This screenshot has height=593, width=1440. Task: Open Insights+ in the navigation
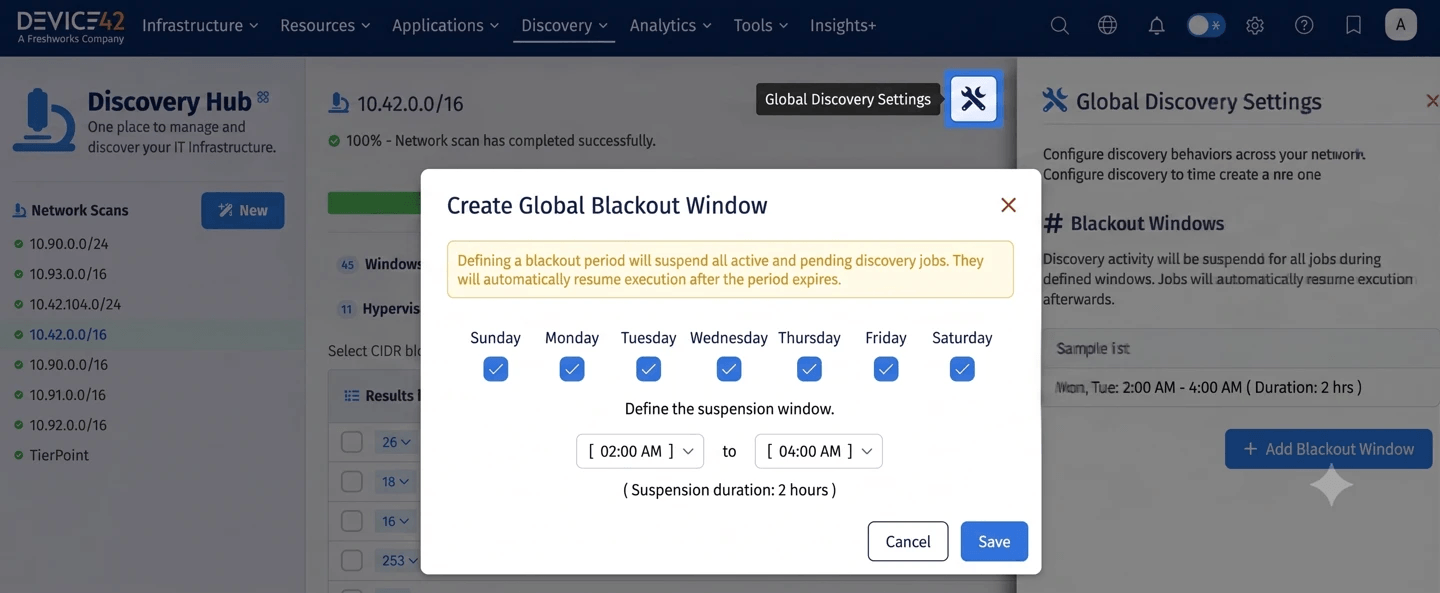[843, 26]
